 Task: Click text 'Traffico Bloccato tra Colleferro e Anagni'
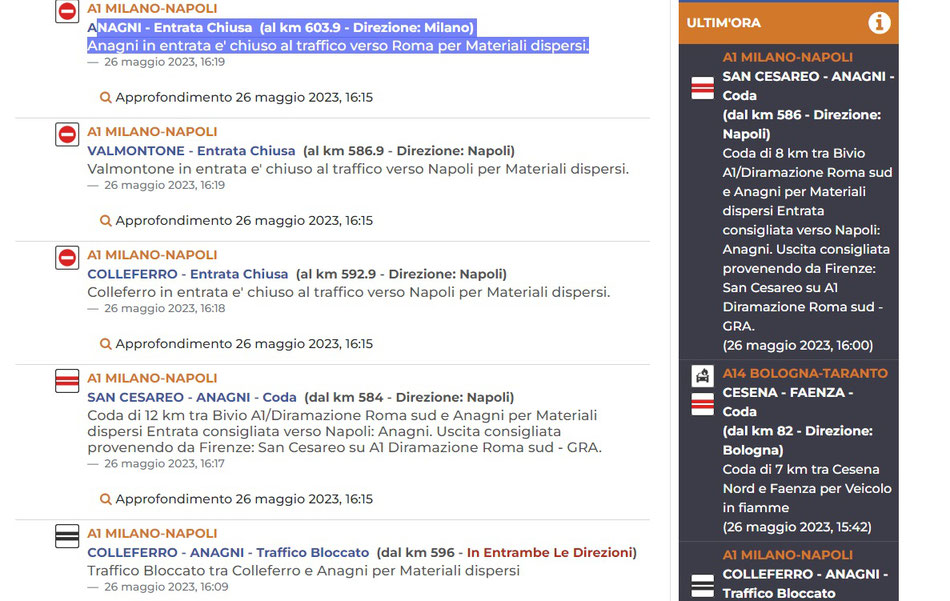304,571
